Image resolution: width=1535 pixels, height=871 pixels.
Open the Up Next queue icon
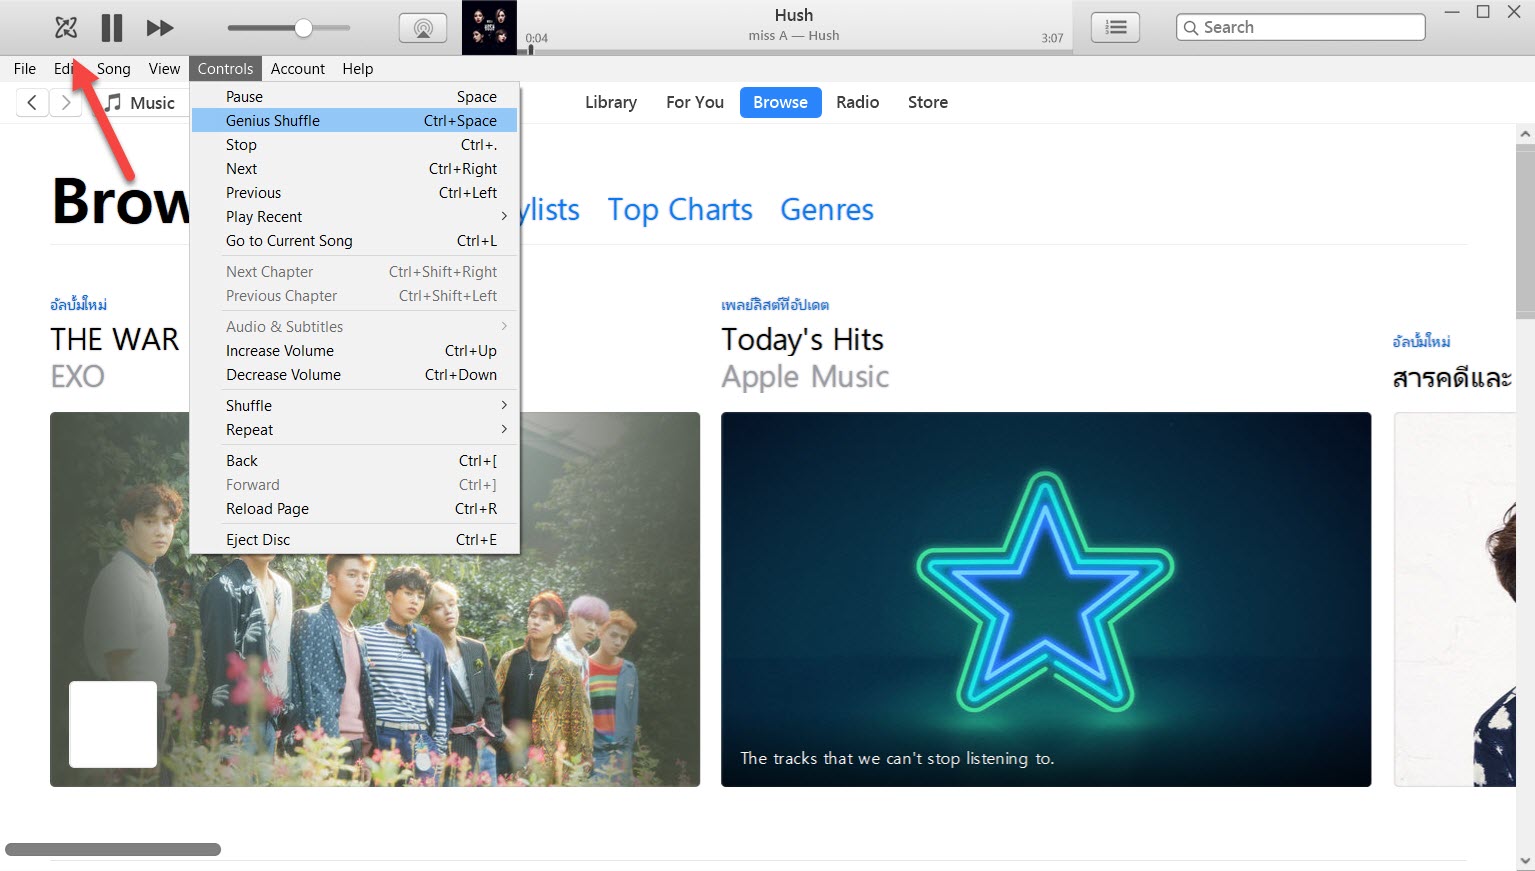tap(1115, 27)
